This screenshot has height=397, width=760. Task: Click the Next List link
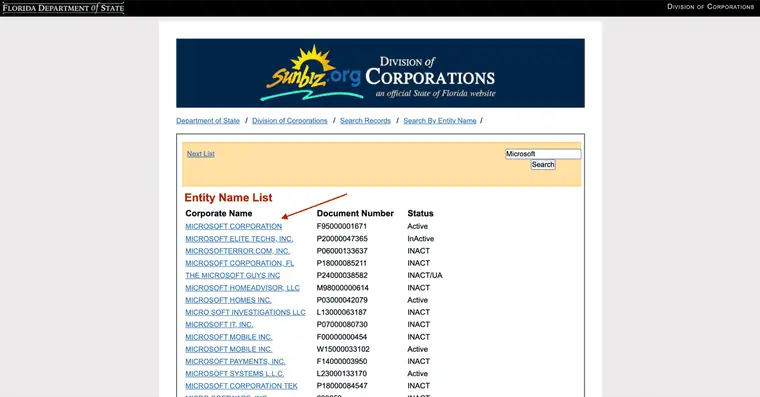201,154
